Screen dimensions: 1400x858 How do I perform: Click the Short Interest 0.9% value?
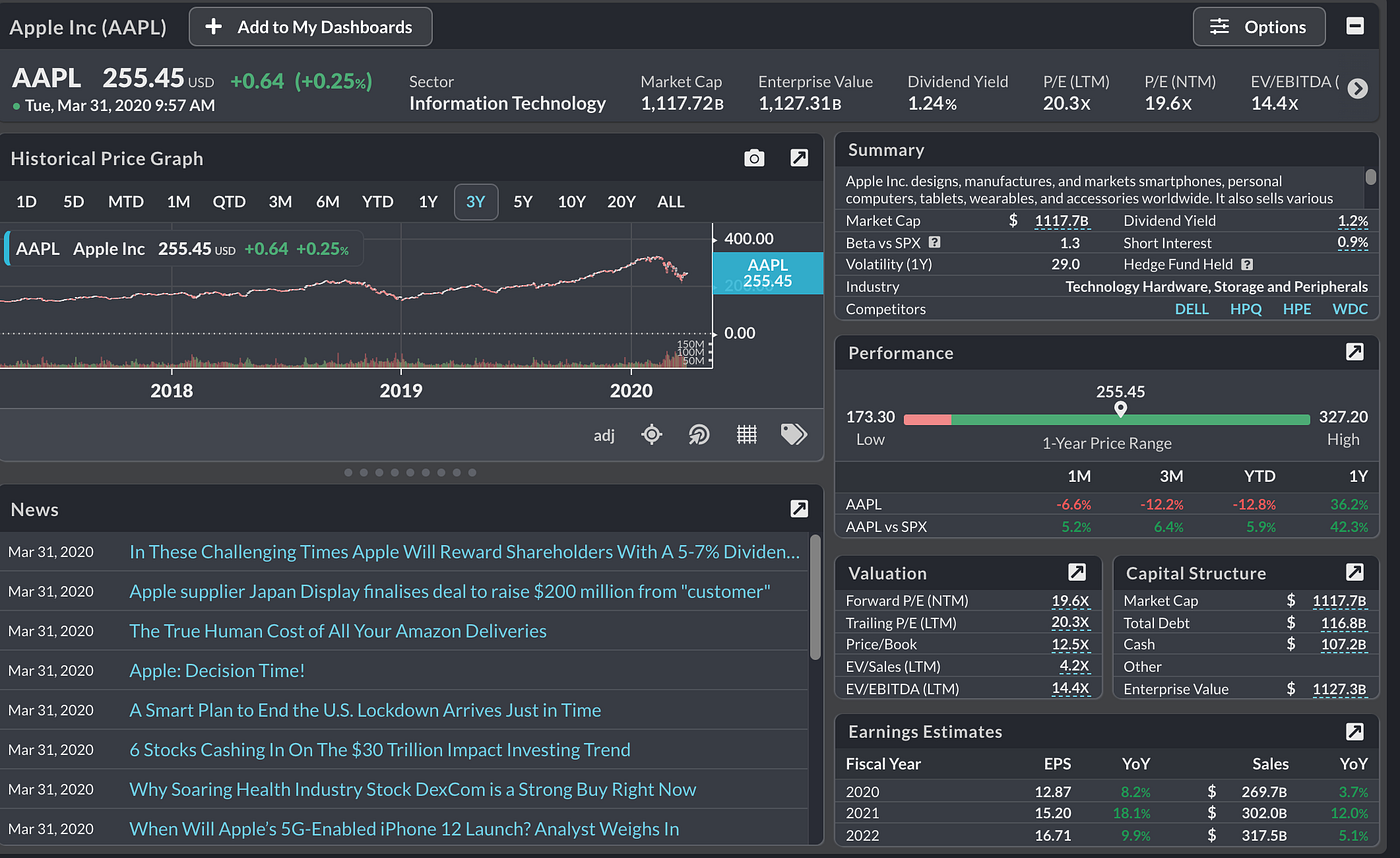(1352, 243)
